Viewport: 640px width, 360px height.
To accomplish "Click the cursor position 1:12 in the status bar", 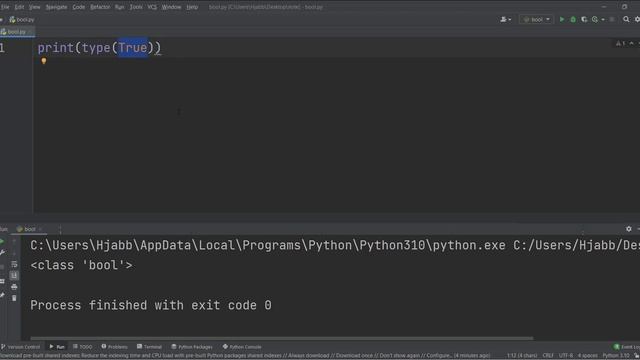I will coord(522,356).
